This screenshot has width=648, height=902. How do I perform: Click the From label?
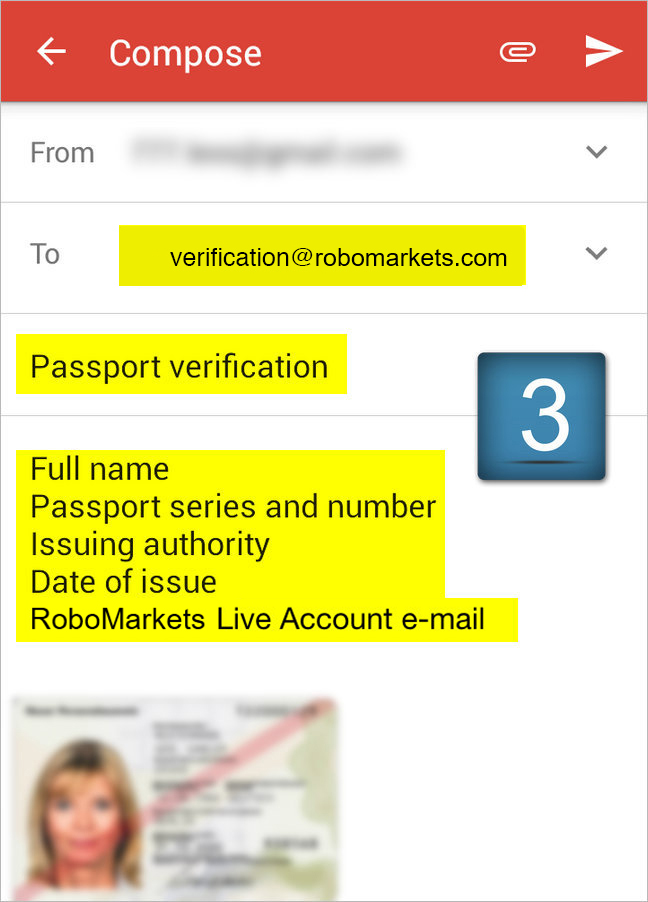click(62, 152)
